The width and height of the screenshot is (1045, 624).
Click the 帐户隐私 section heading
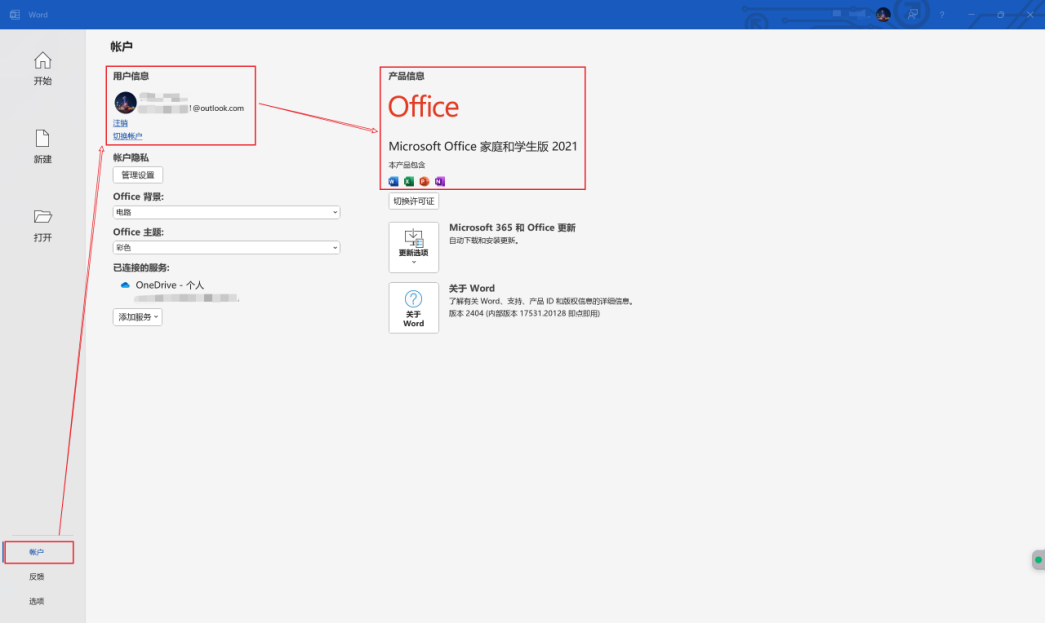click(x=131, y=157)
